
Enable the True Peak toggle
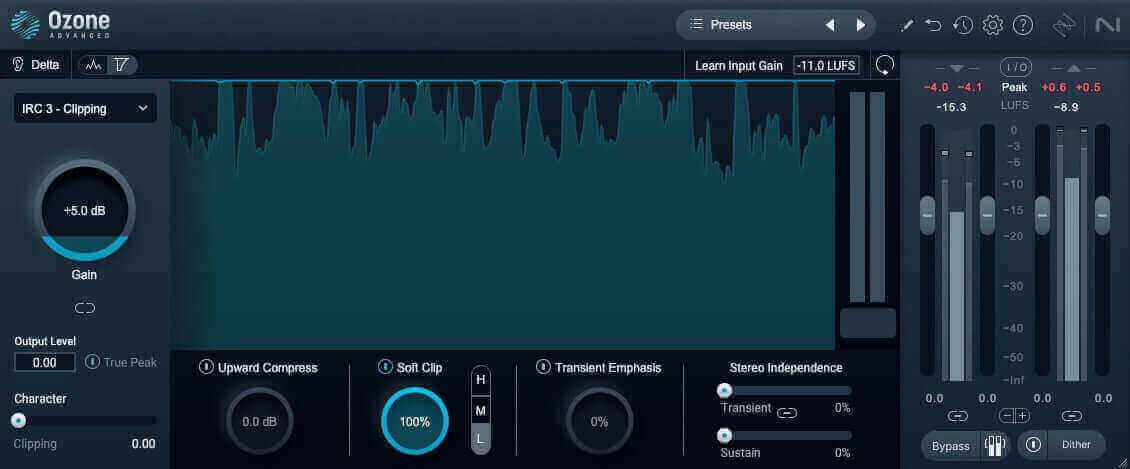[x=92, y=362]
